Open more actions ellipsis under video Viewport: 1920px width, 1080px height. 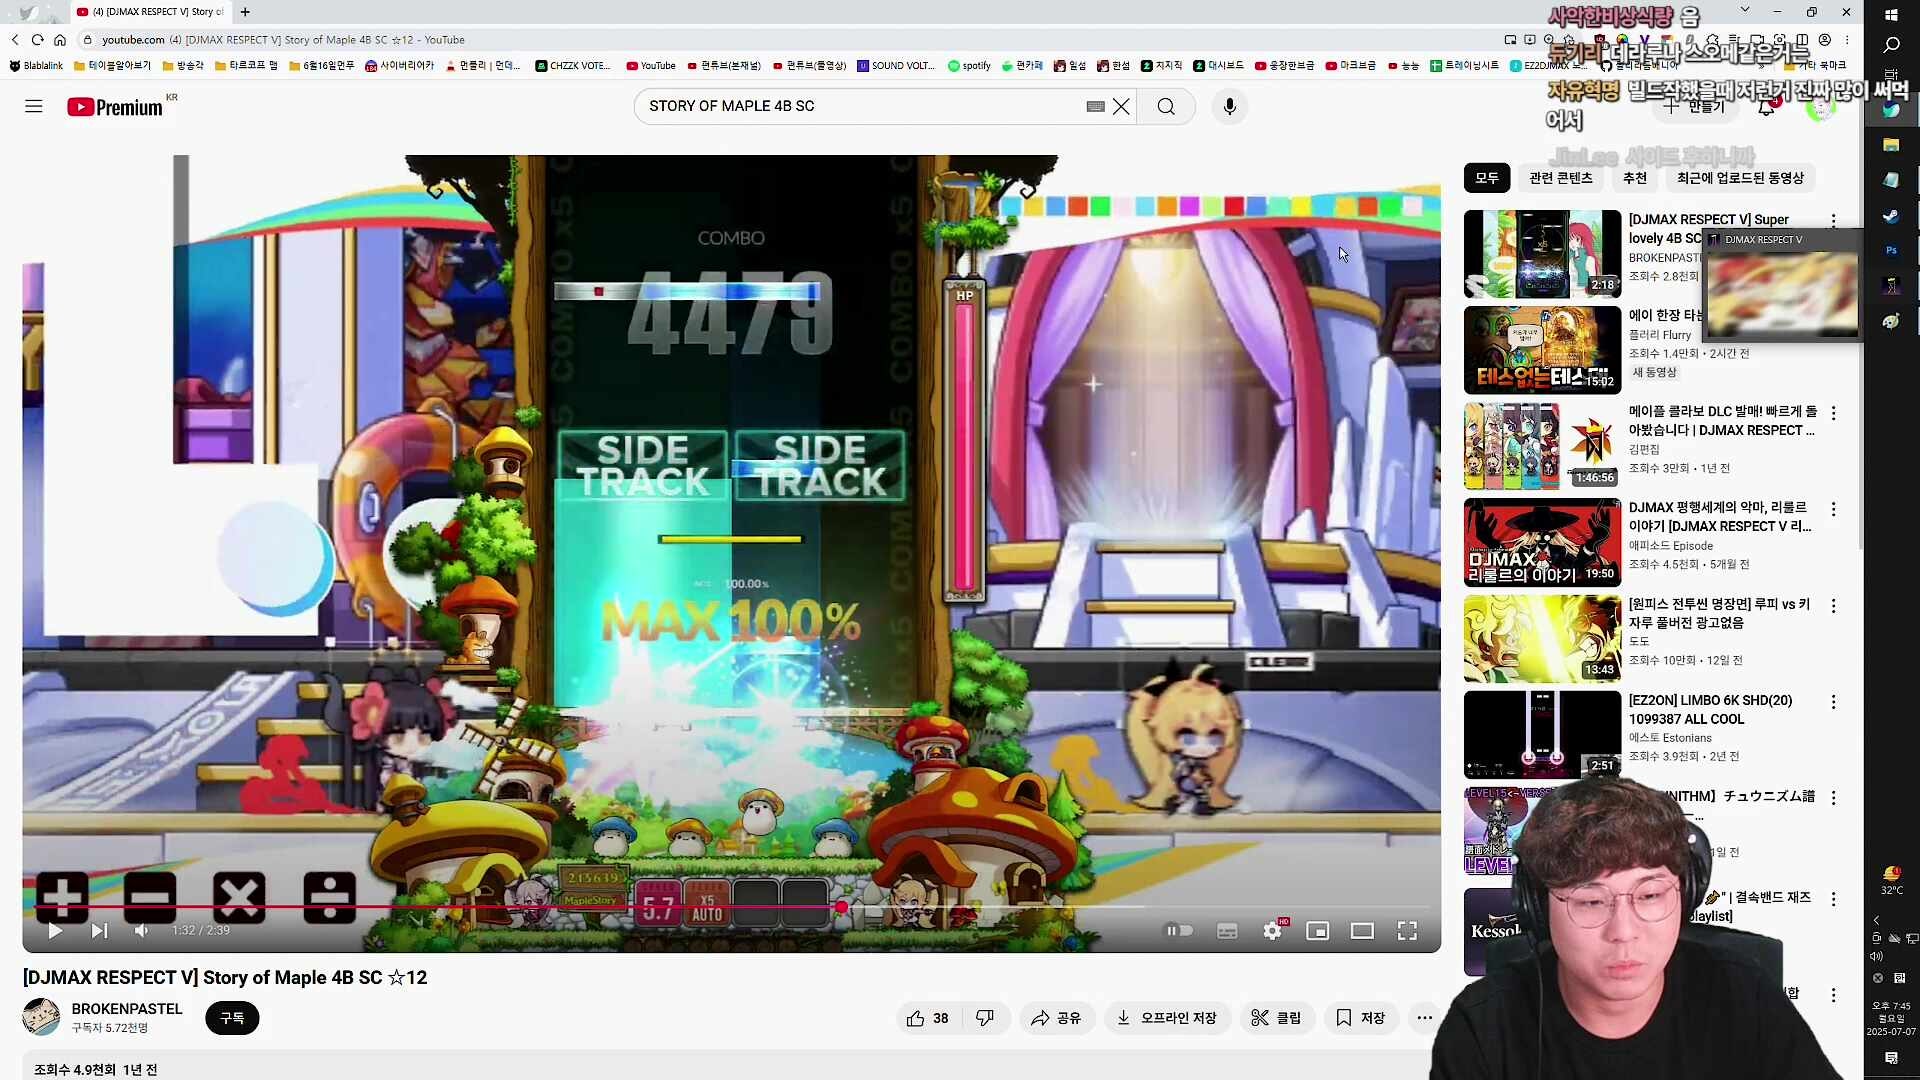point(1425,1018)
